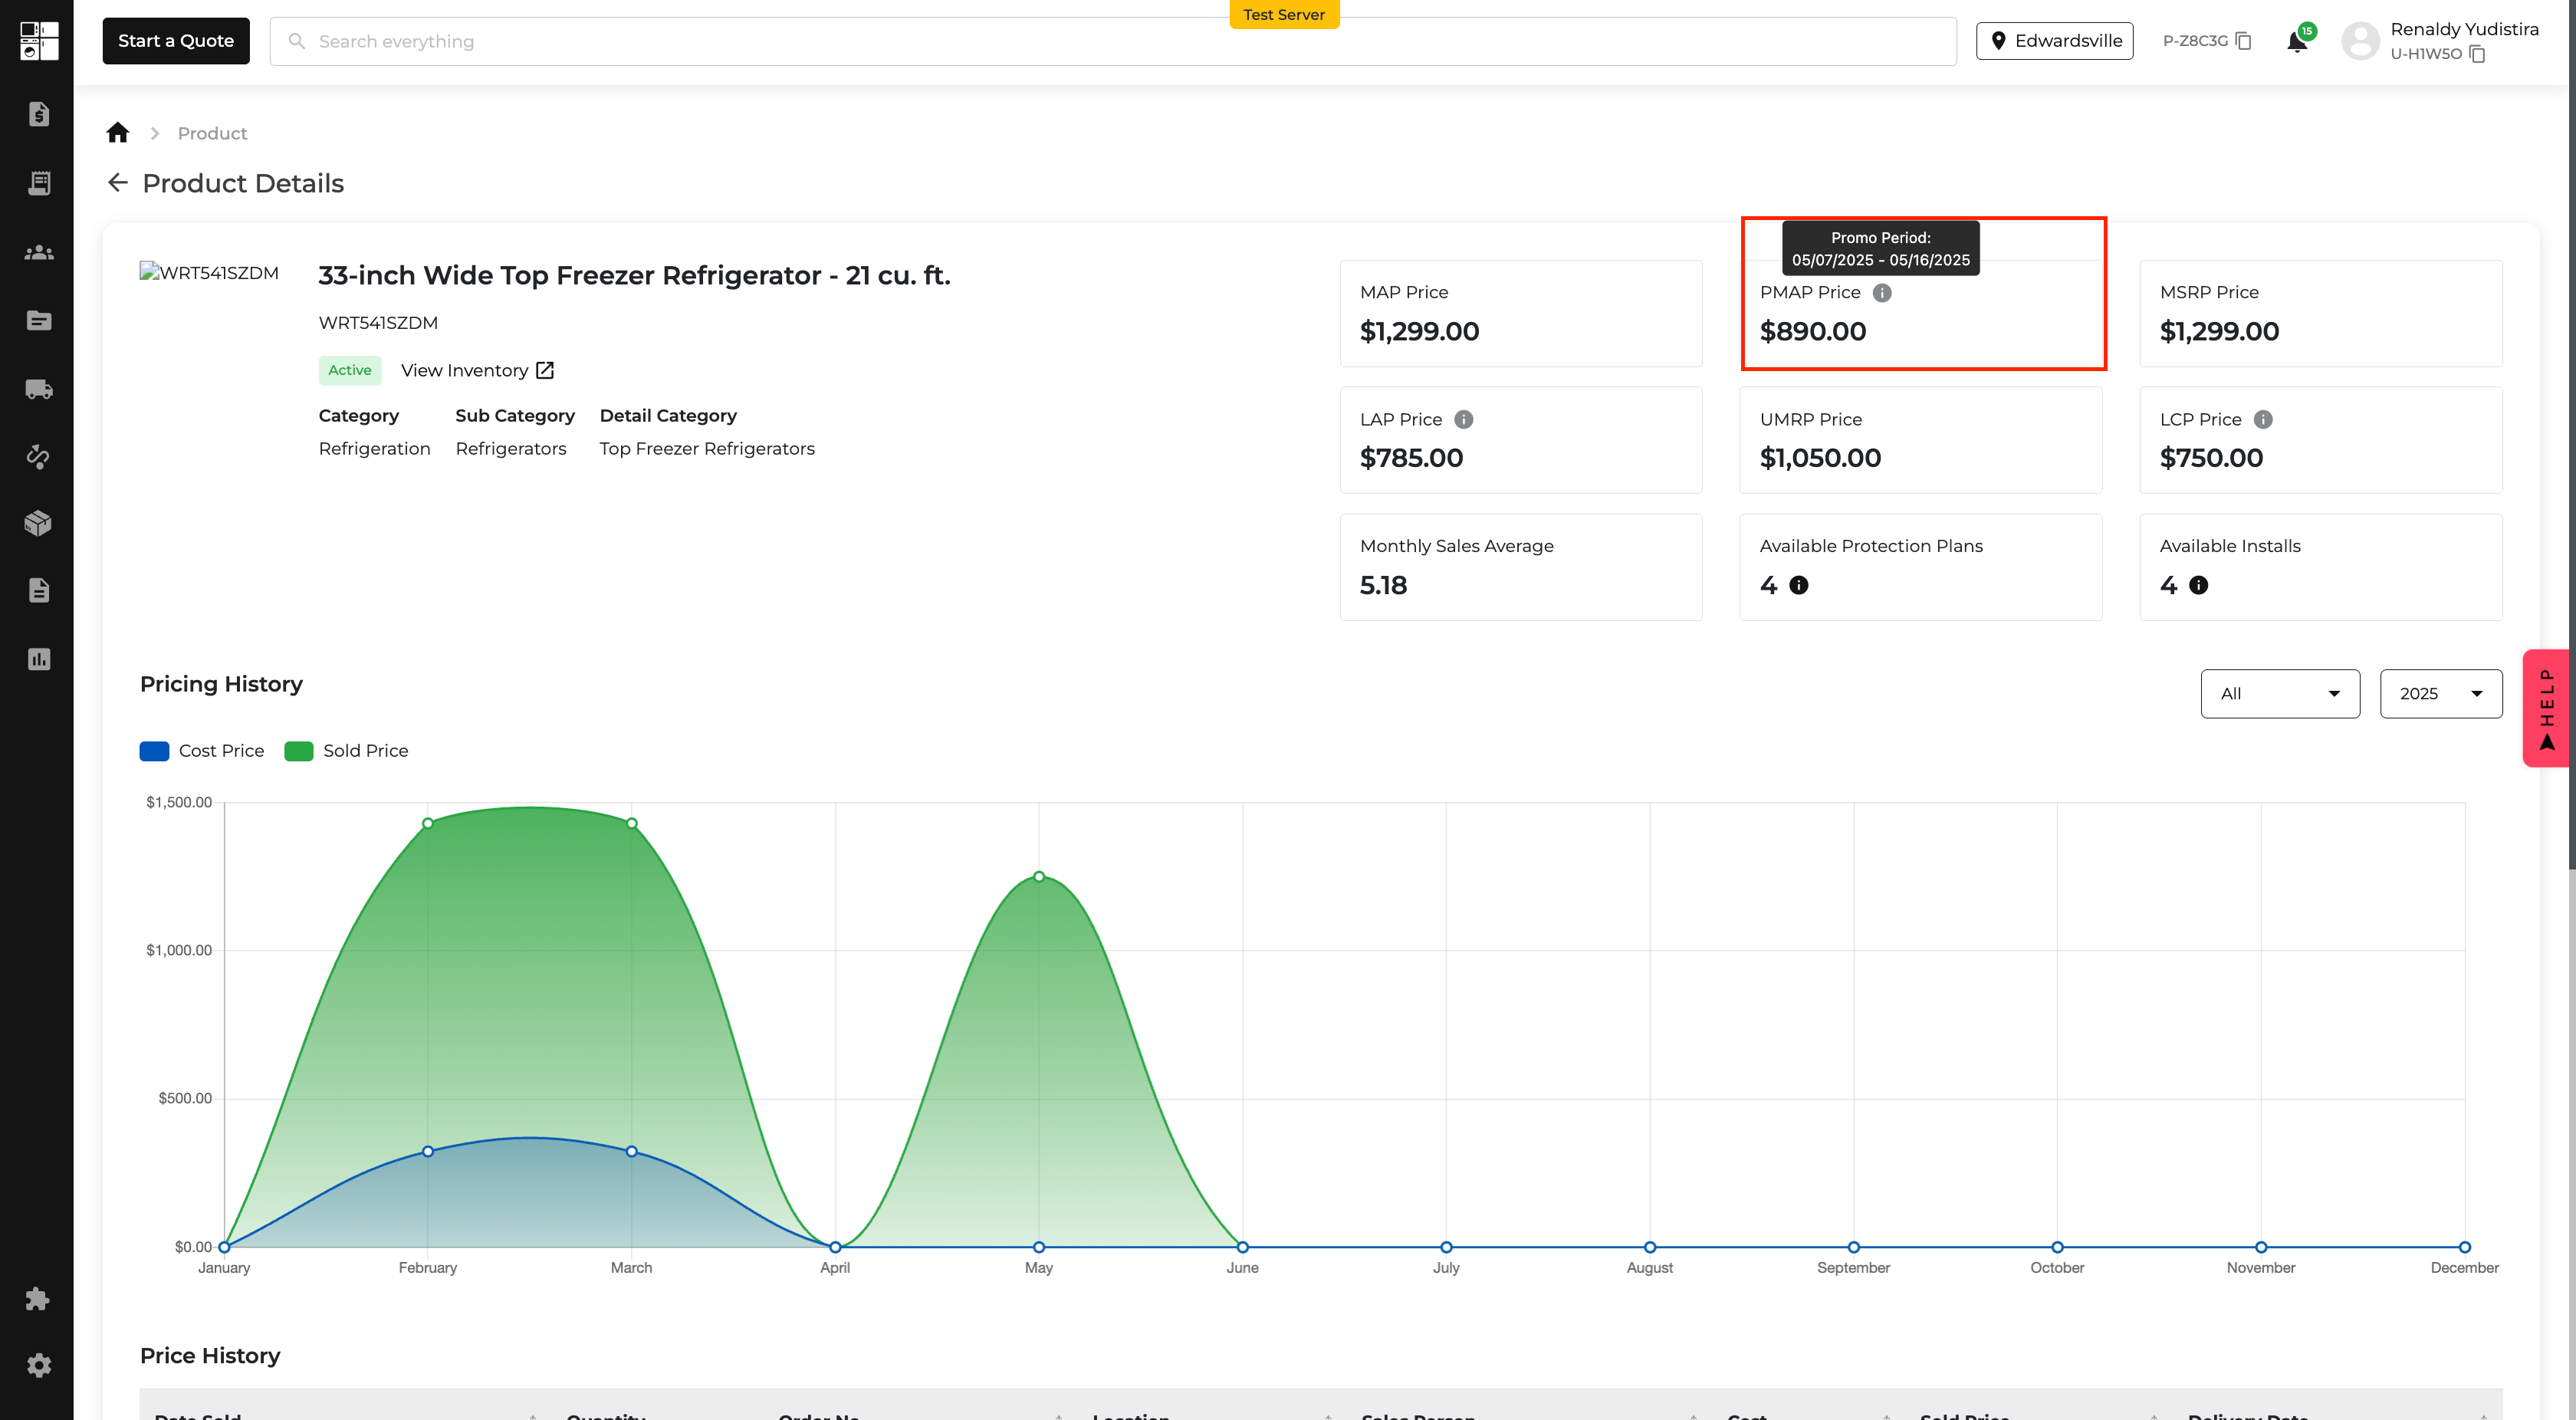Open the 2025 year dropdown
This screenshot has width=2576, height=1420.
(2440, 694)
